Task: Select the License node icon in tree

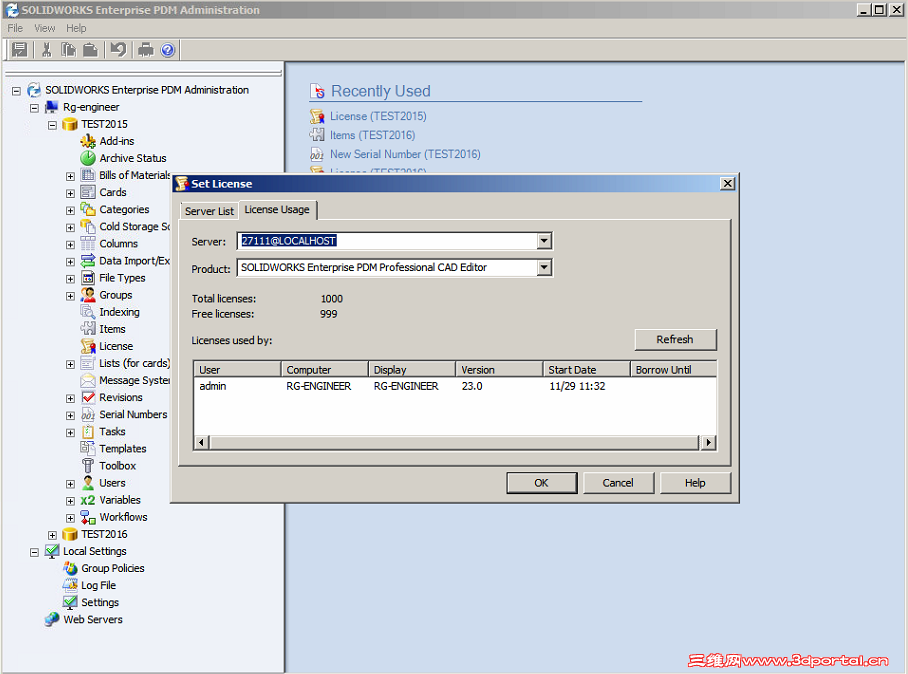Action: [88, 346]
